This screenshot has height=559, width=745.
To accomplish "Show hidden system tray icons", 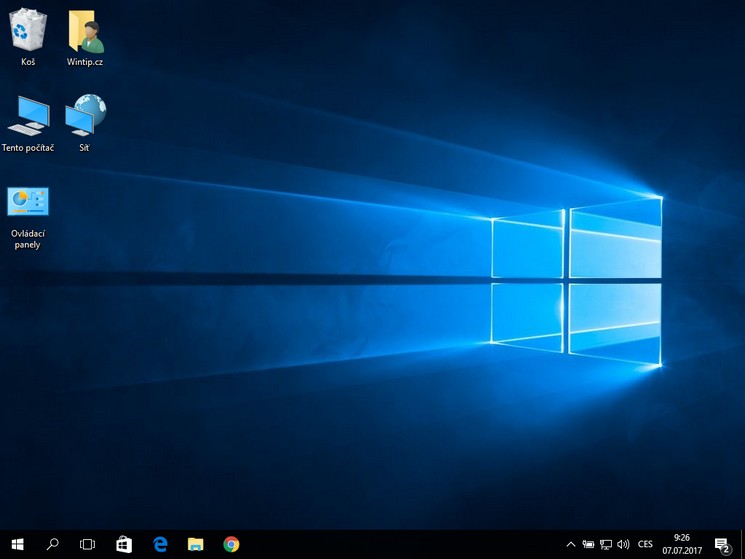I will pyautogui.click(x=571, y=544).
